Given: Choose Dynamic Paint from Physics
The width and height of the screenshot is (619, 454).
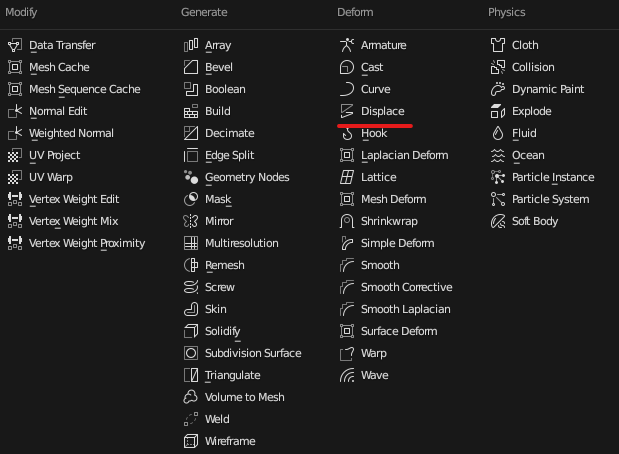Looking at the screenshot, I should pyautogui.click(x=548, y=89).
